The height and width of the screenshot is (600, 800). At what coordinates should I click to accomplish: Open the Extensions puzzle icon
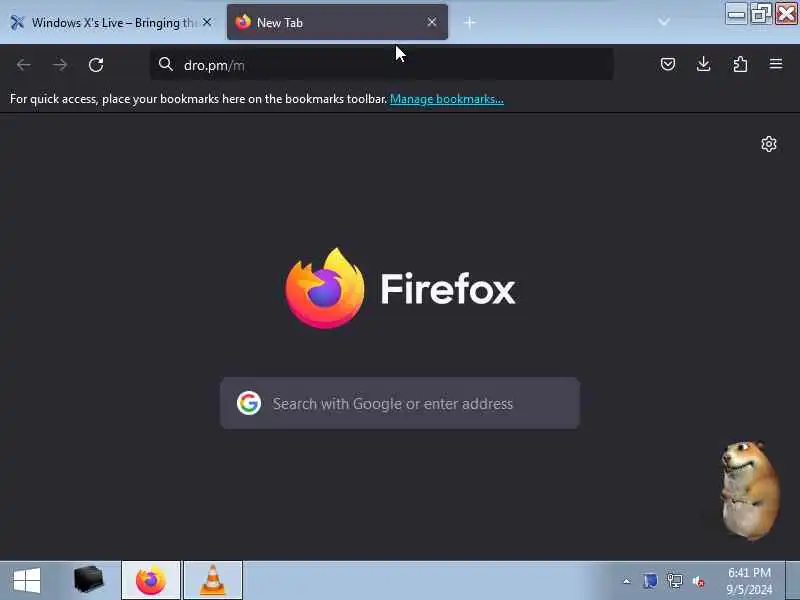point(740,64)
